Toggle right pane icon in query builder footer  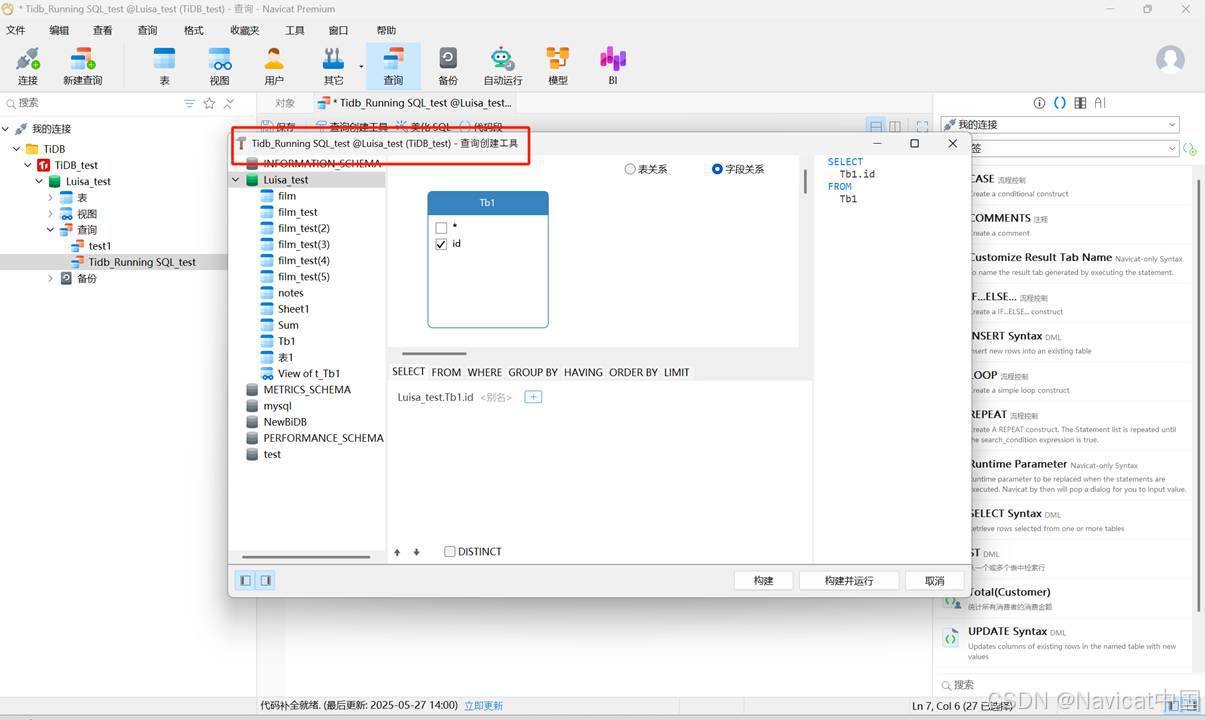[x=265, y=580]
